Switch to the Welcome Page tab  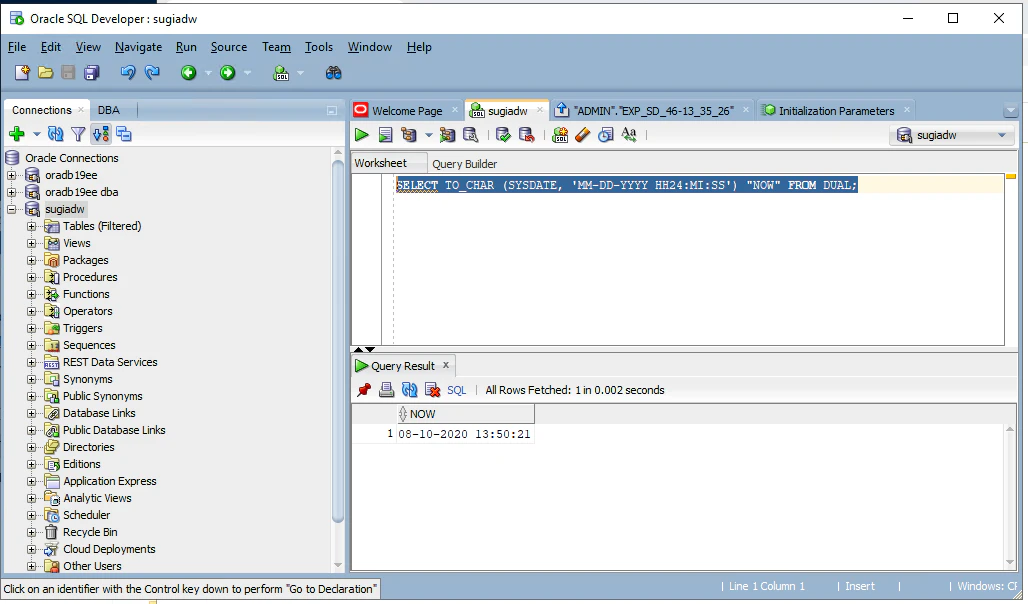[407, 111]
